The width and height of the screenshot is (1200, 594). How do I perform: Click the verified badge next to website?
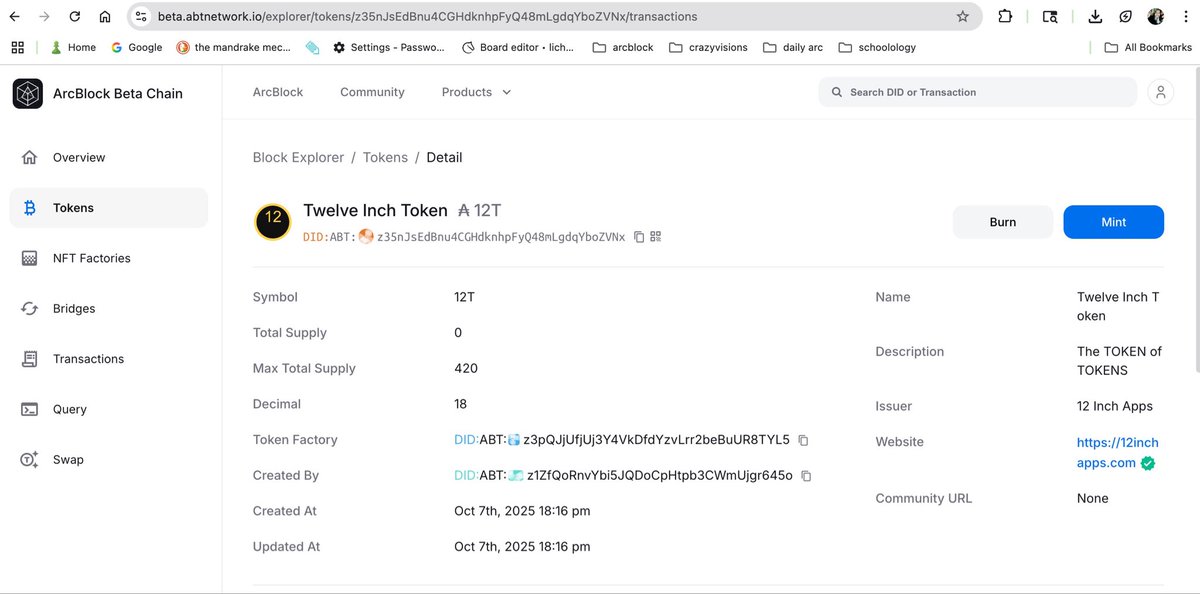[1148, 463]
